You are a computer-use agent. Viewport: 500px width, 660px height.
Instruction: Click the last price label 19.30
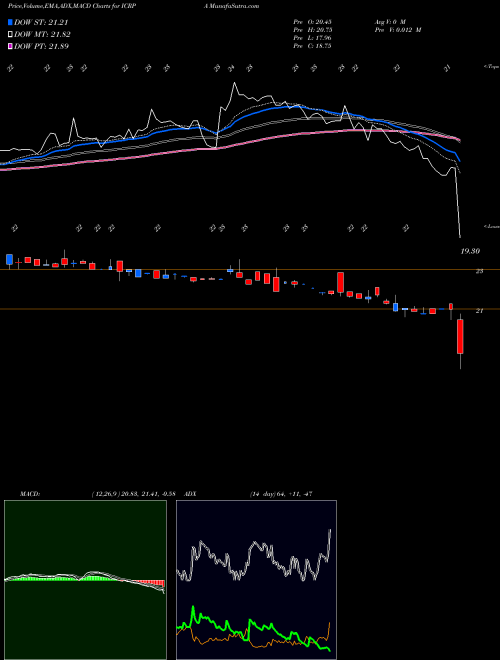coord(470,251)
